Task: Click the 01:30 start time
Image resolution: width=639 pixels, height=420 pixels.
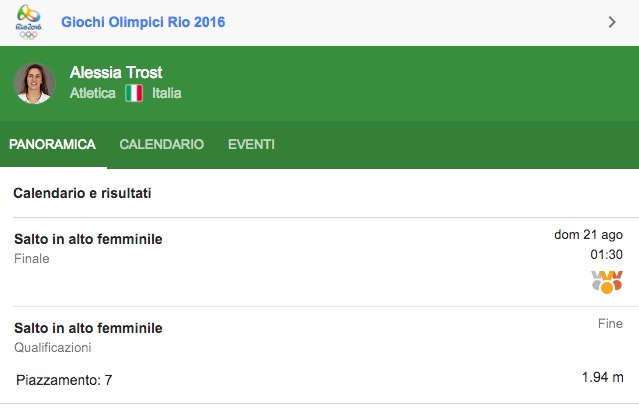Action: 606,255
